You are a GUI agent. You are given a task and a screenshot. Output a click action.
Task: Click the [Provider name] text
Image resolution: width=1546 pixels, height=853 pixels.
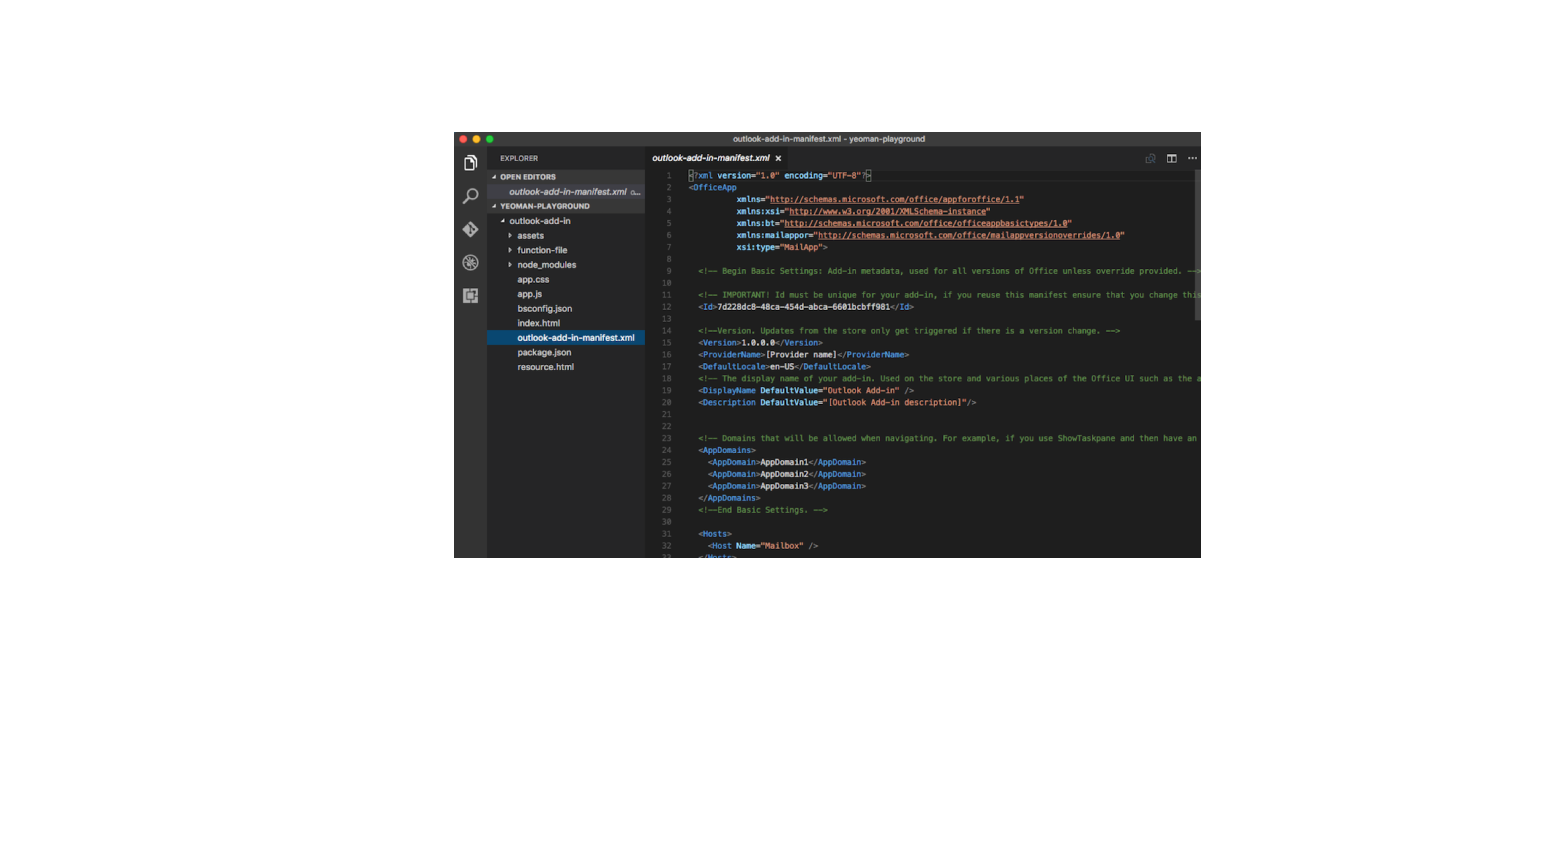pos(801,355)
